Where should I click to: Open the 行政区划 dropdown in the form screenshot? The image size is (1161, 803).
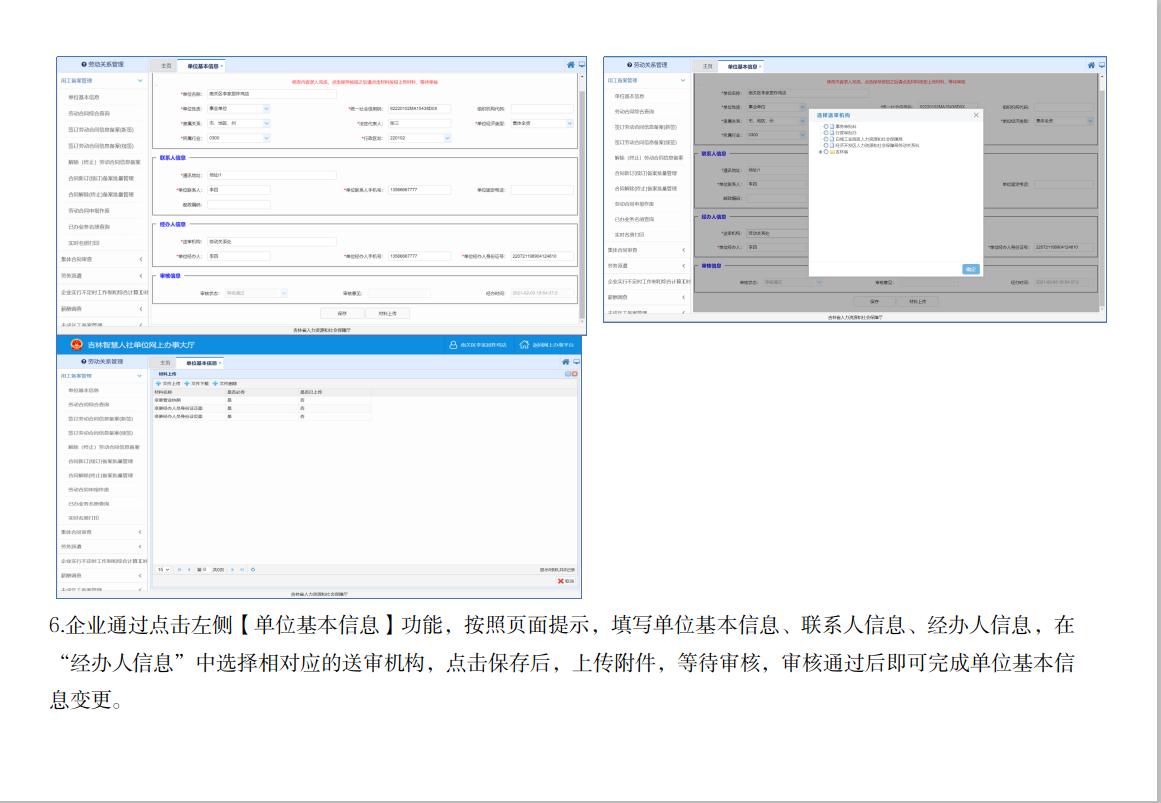point(447,139)
